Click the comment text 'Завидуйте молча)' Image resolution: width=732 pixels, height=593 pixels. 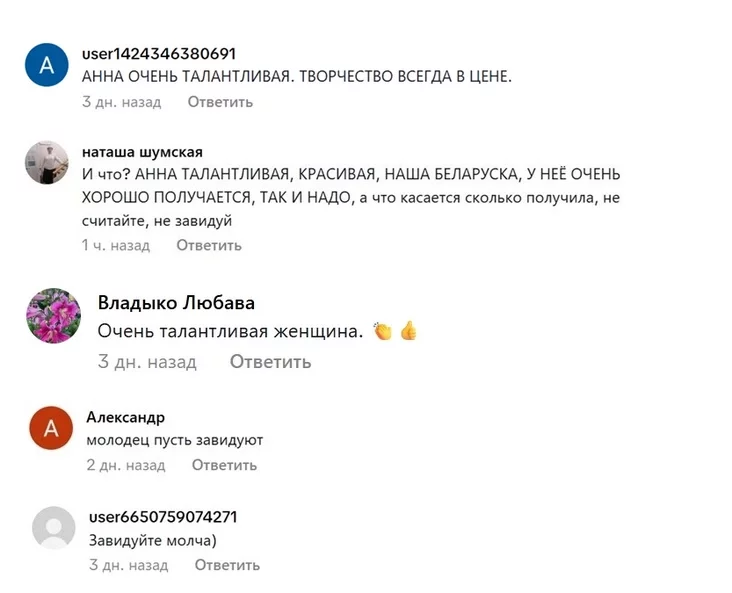tap(152, 541)
